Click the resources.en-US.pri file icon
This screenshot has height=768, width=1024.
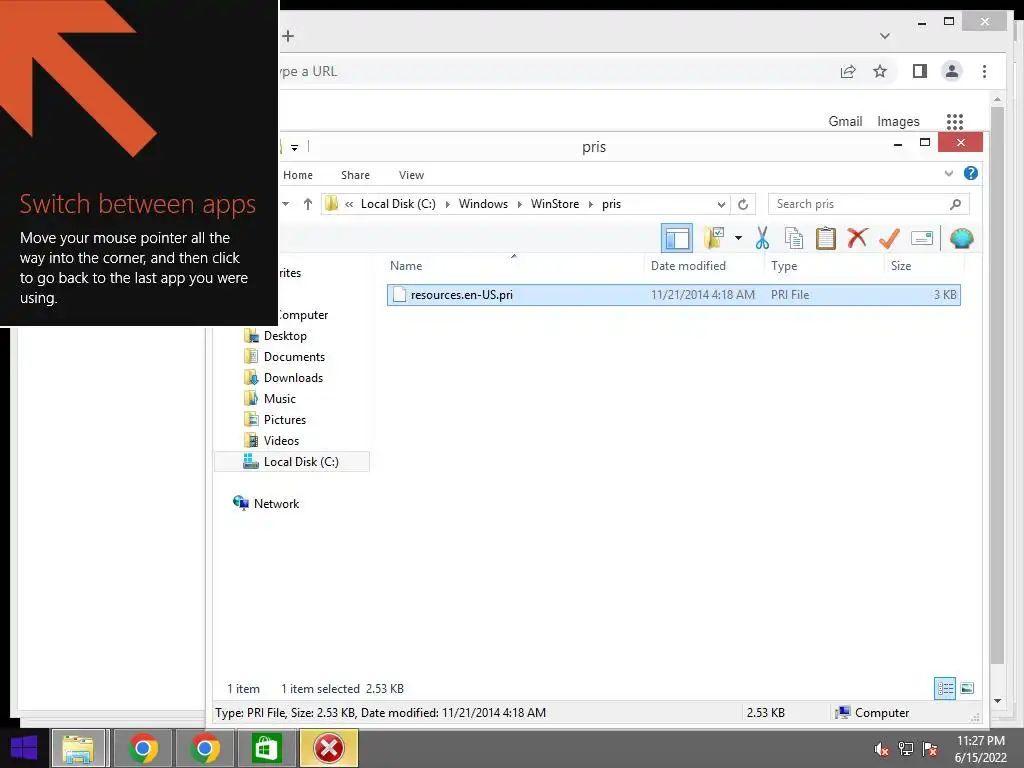pyautogui.click(x=399, y=295)
